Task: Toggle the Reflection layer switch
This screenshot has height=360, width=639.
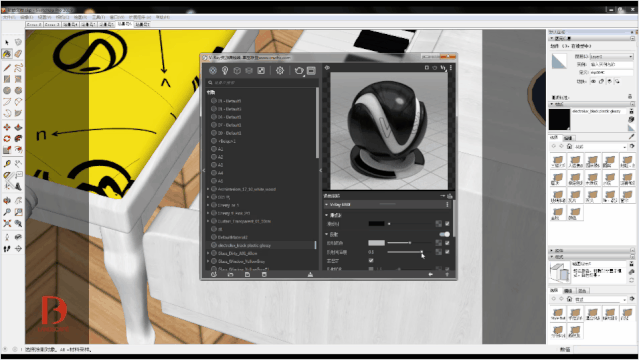Action: (445, 234)
